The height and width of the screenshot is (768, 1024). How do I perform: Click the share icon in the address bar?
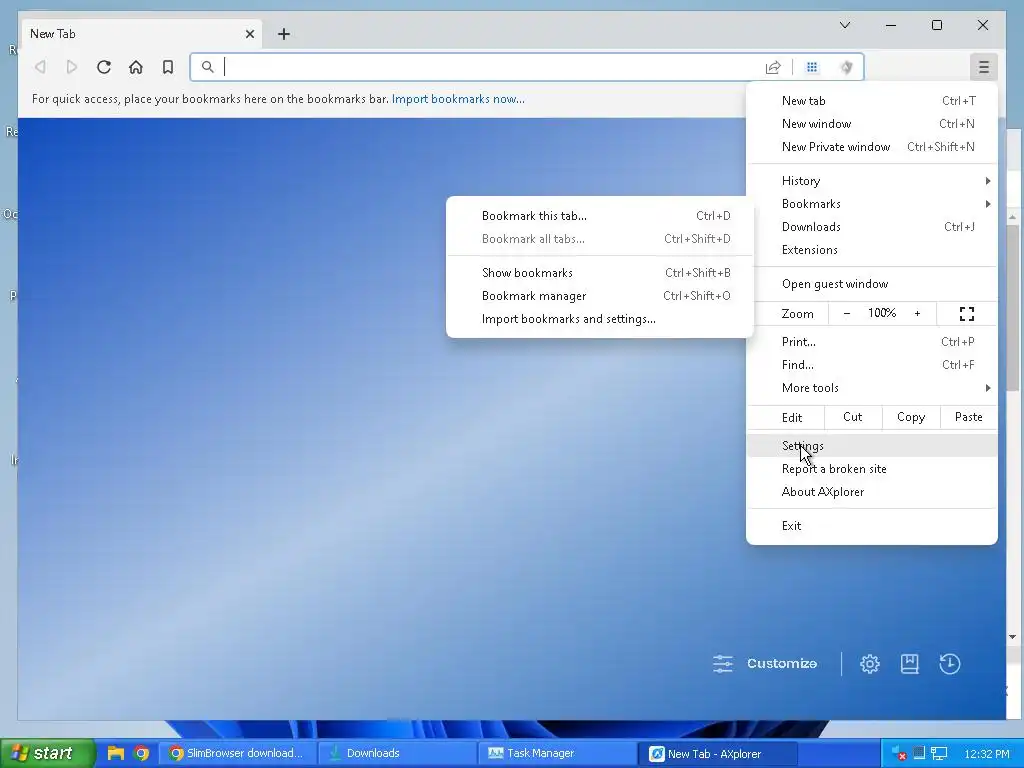773,67
